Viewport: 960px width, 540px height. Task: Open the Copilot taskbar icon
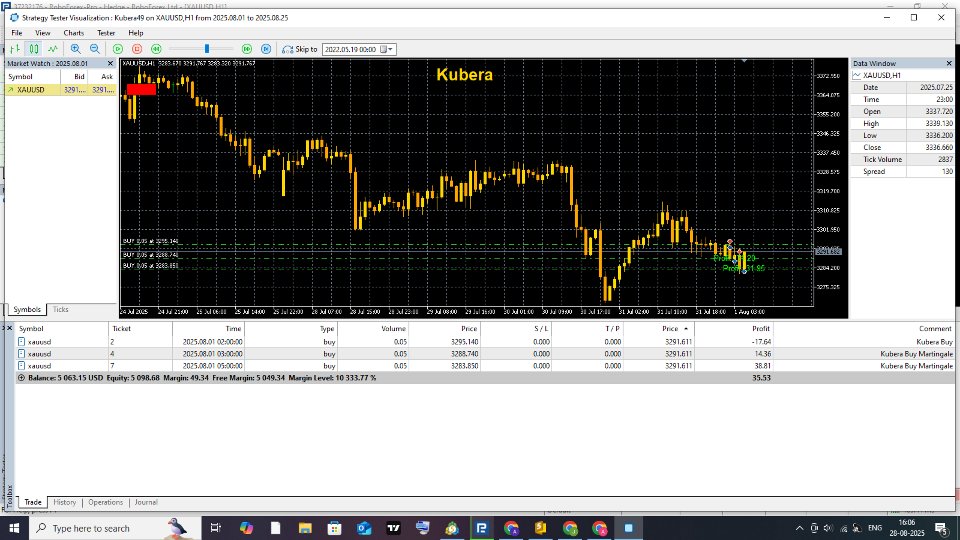pos(246,528)
